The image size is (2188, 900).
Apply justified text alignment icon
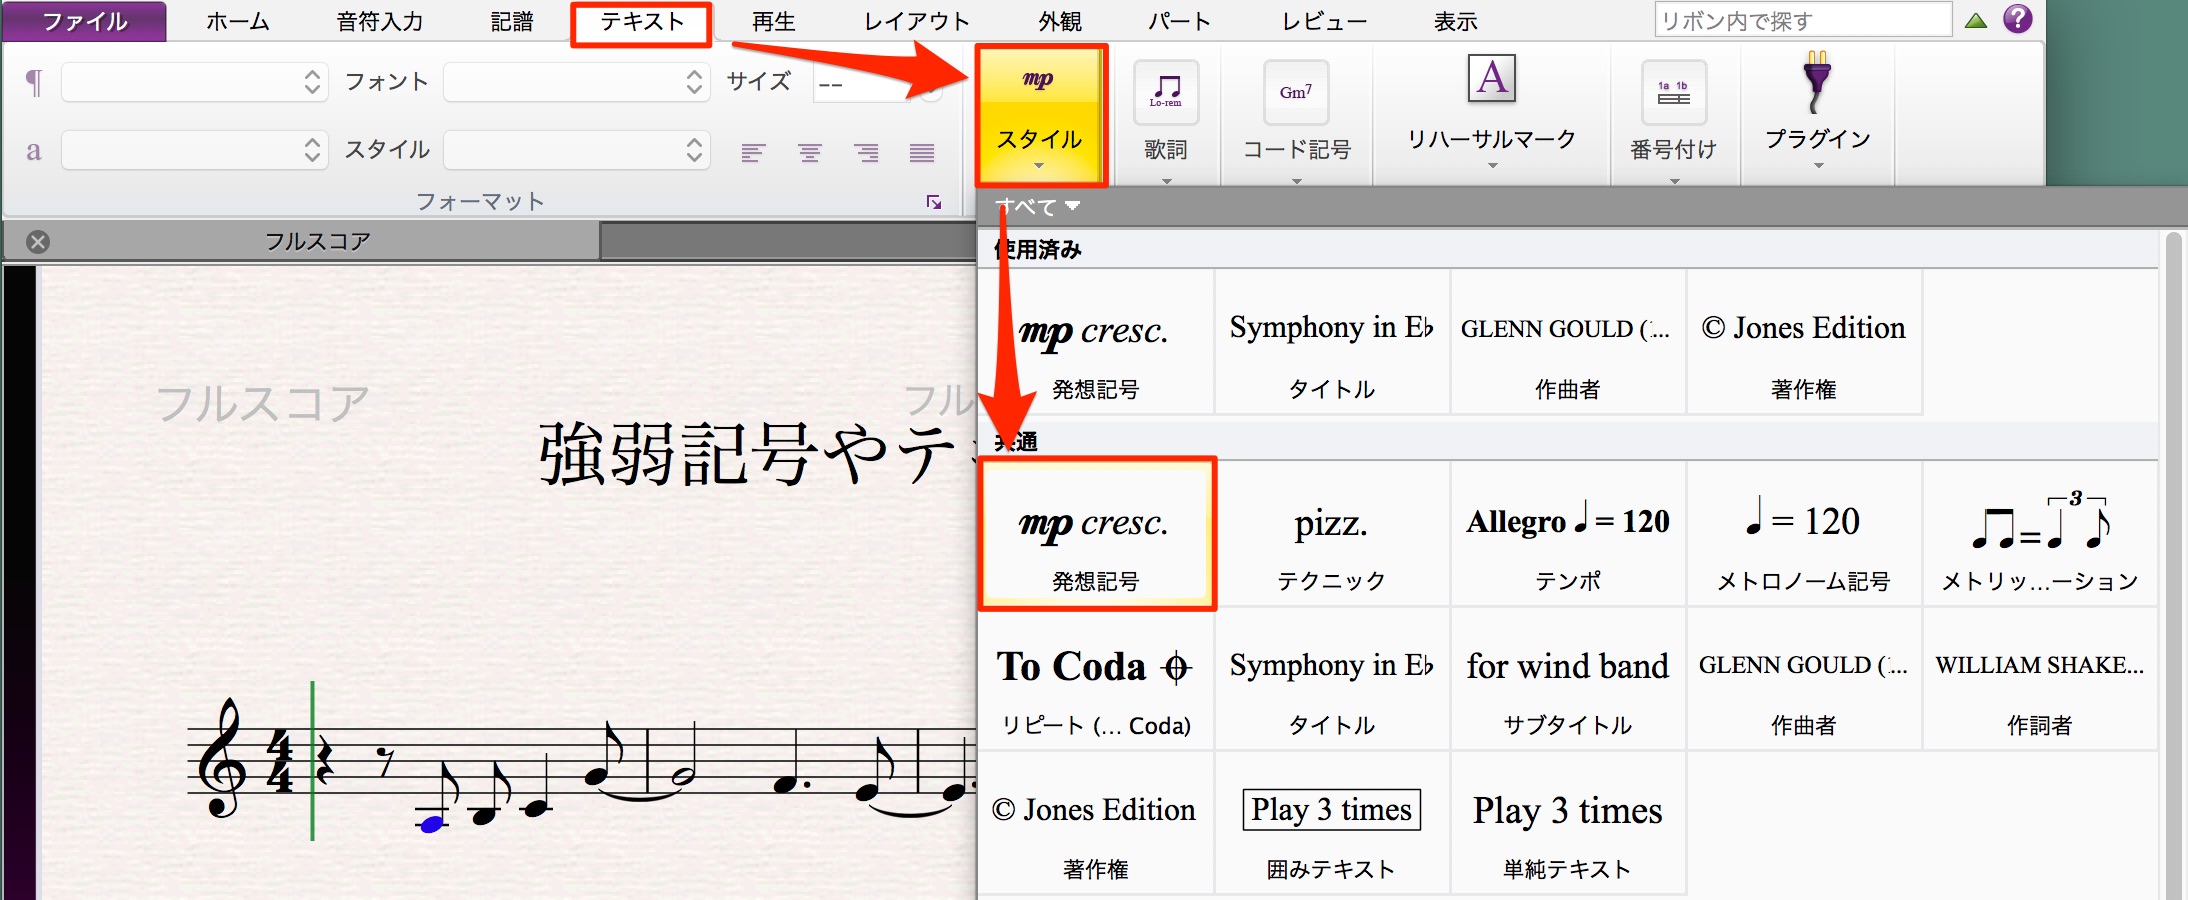(x=922, y=153)
